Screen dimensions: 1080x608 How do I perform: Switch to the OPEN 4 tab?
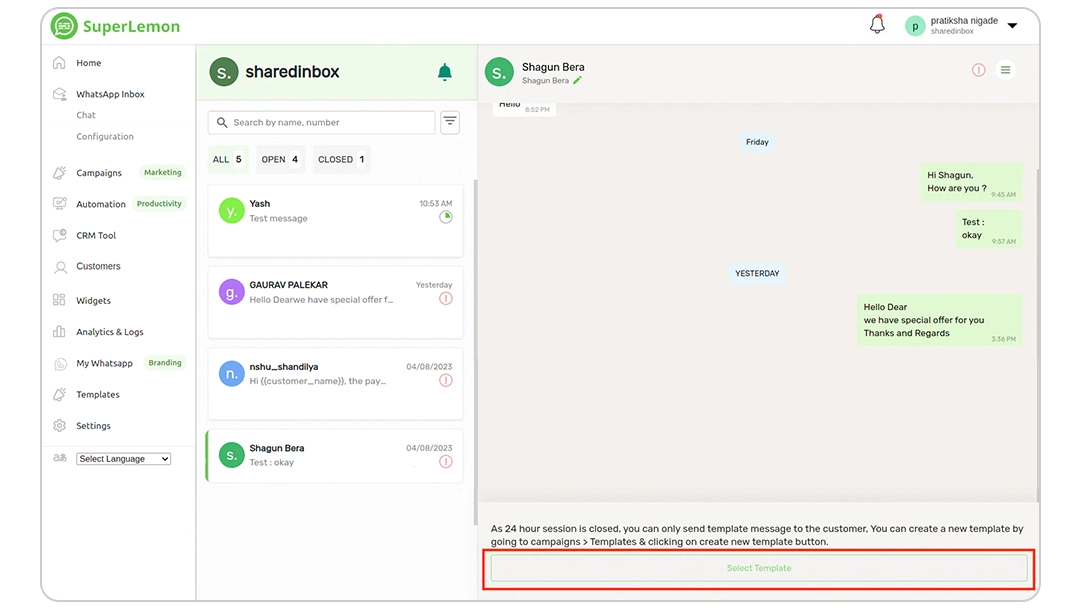click(280, 159)
